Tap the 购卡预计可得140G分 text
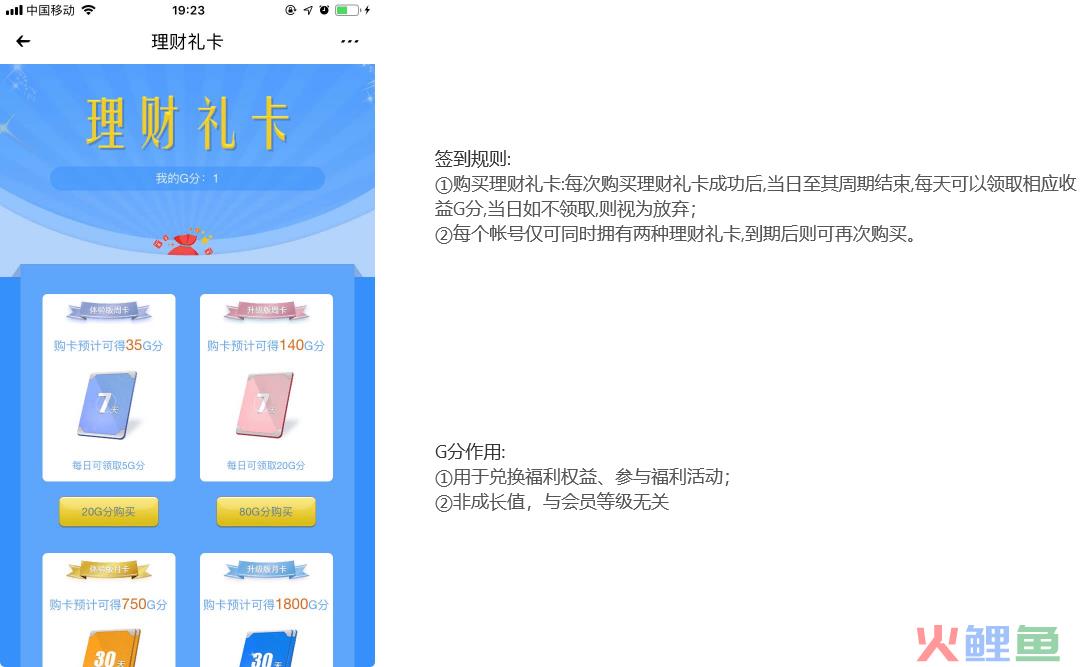The image size is (1084, 667). click(266, 345)
